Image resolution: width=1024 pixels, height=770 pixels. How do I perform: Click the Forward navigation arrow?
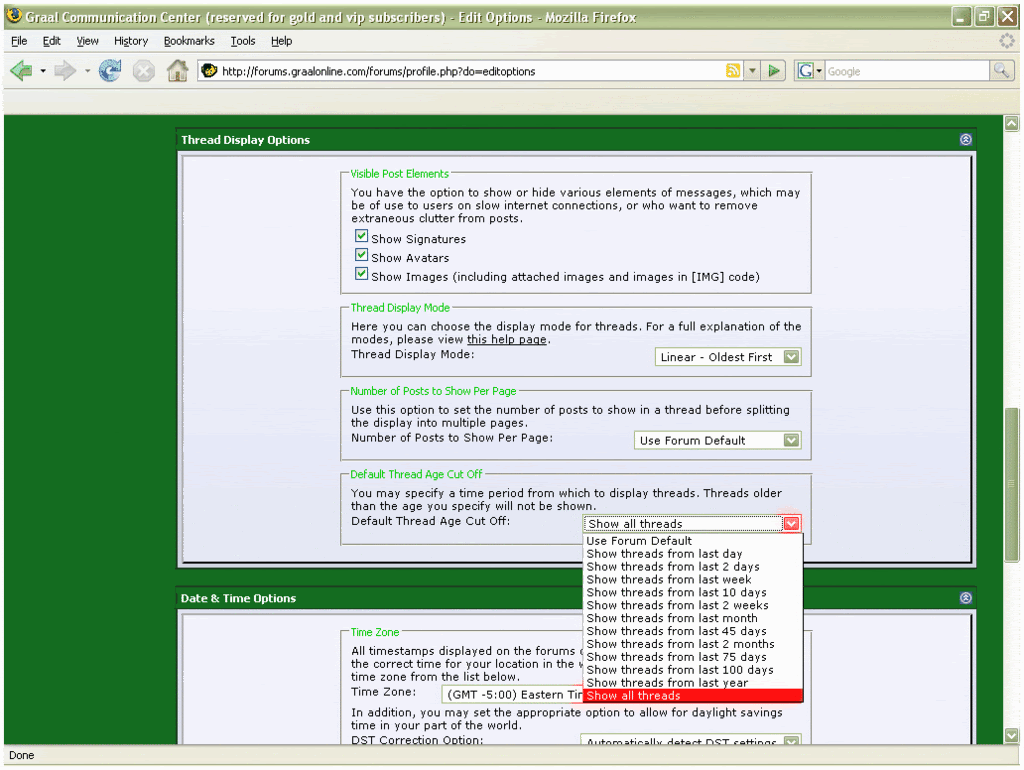tap(65, 71)
